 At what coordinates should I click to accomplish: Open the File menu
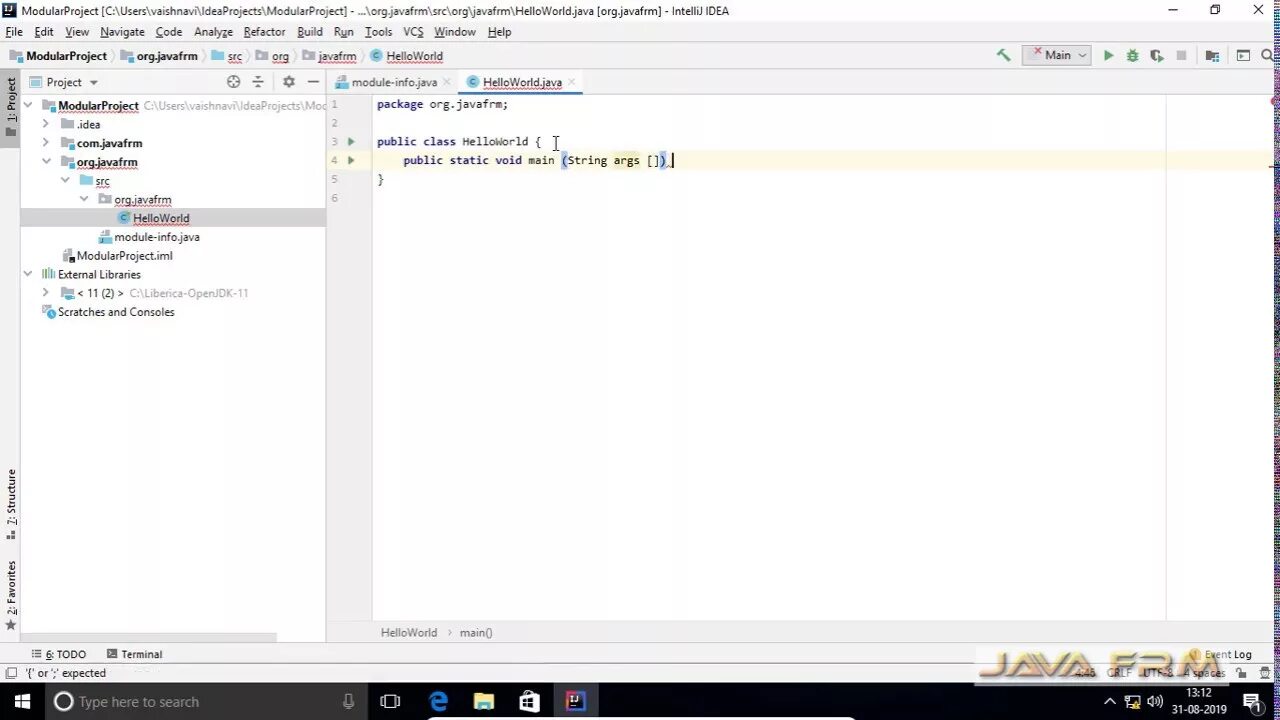pos(14,32)
